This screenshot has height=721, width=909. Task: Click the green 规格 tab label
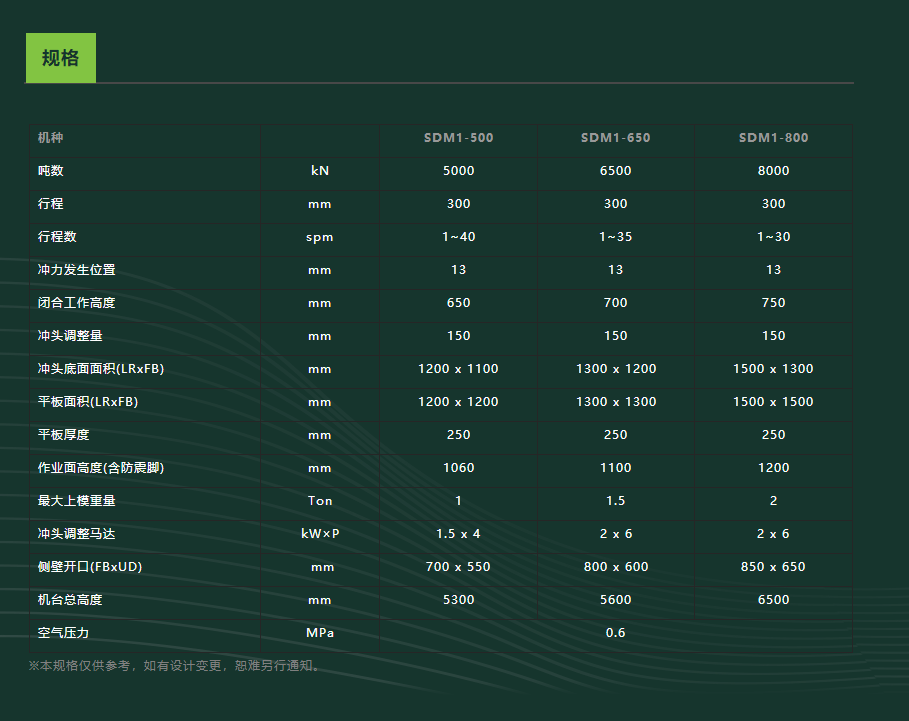click(x=60, y=58)
